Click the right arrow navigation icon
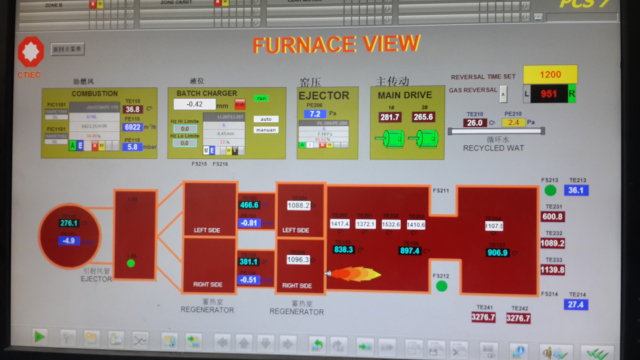Image resolution: width=640 pixels, height=360 pixels. tap(287, 344)
